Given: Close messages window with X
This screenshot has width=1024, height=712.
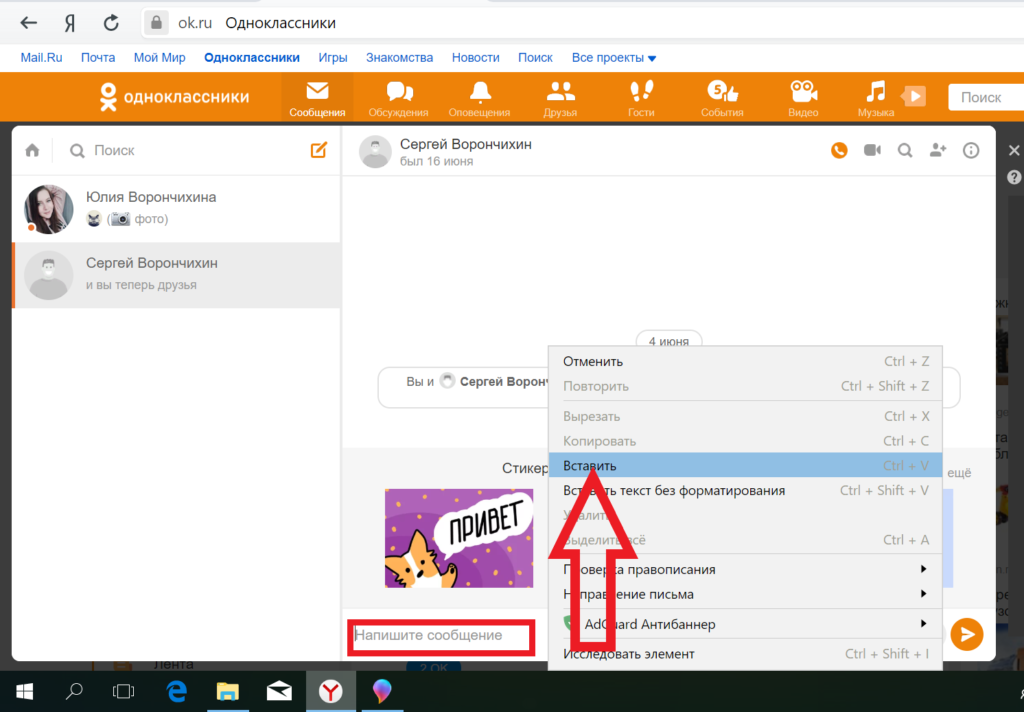Looking at the screenshot, I should (1014, 151).
